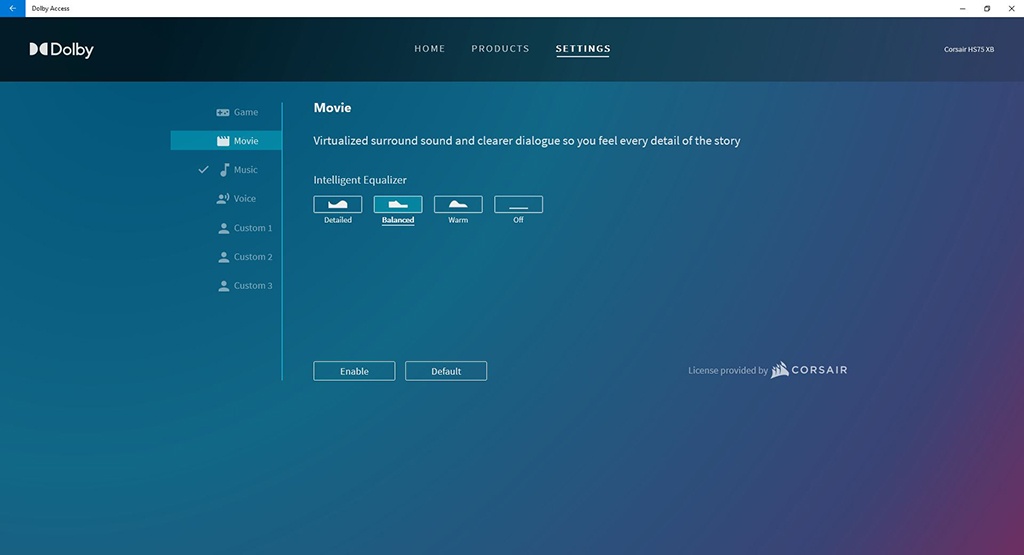Click the Dolby logo
The width and height of the screenshot is (1024, 555).
(61, 50)
